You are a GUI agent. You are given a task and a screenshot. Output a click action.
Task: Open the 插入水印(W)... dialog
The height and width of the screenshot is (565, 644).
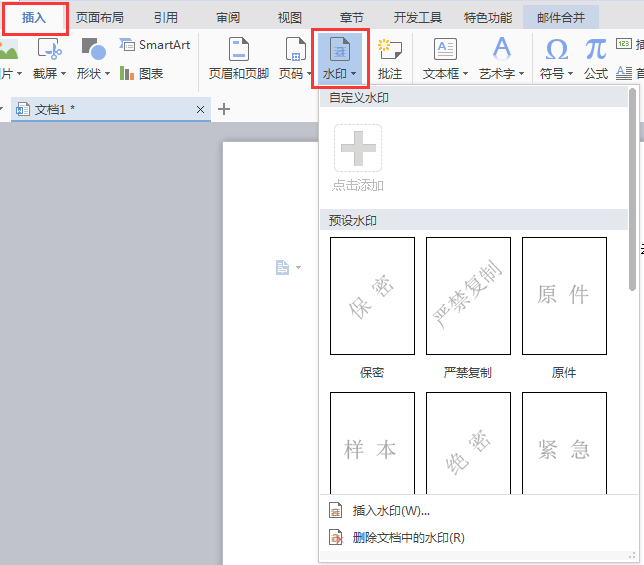click(391, 511)
